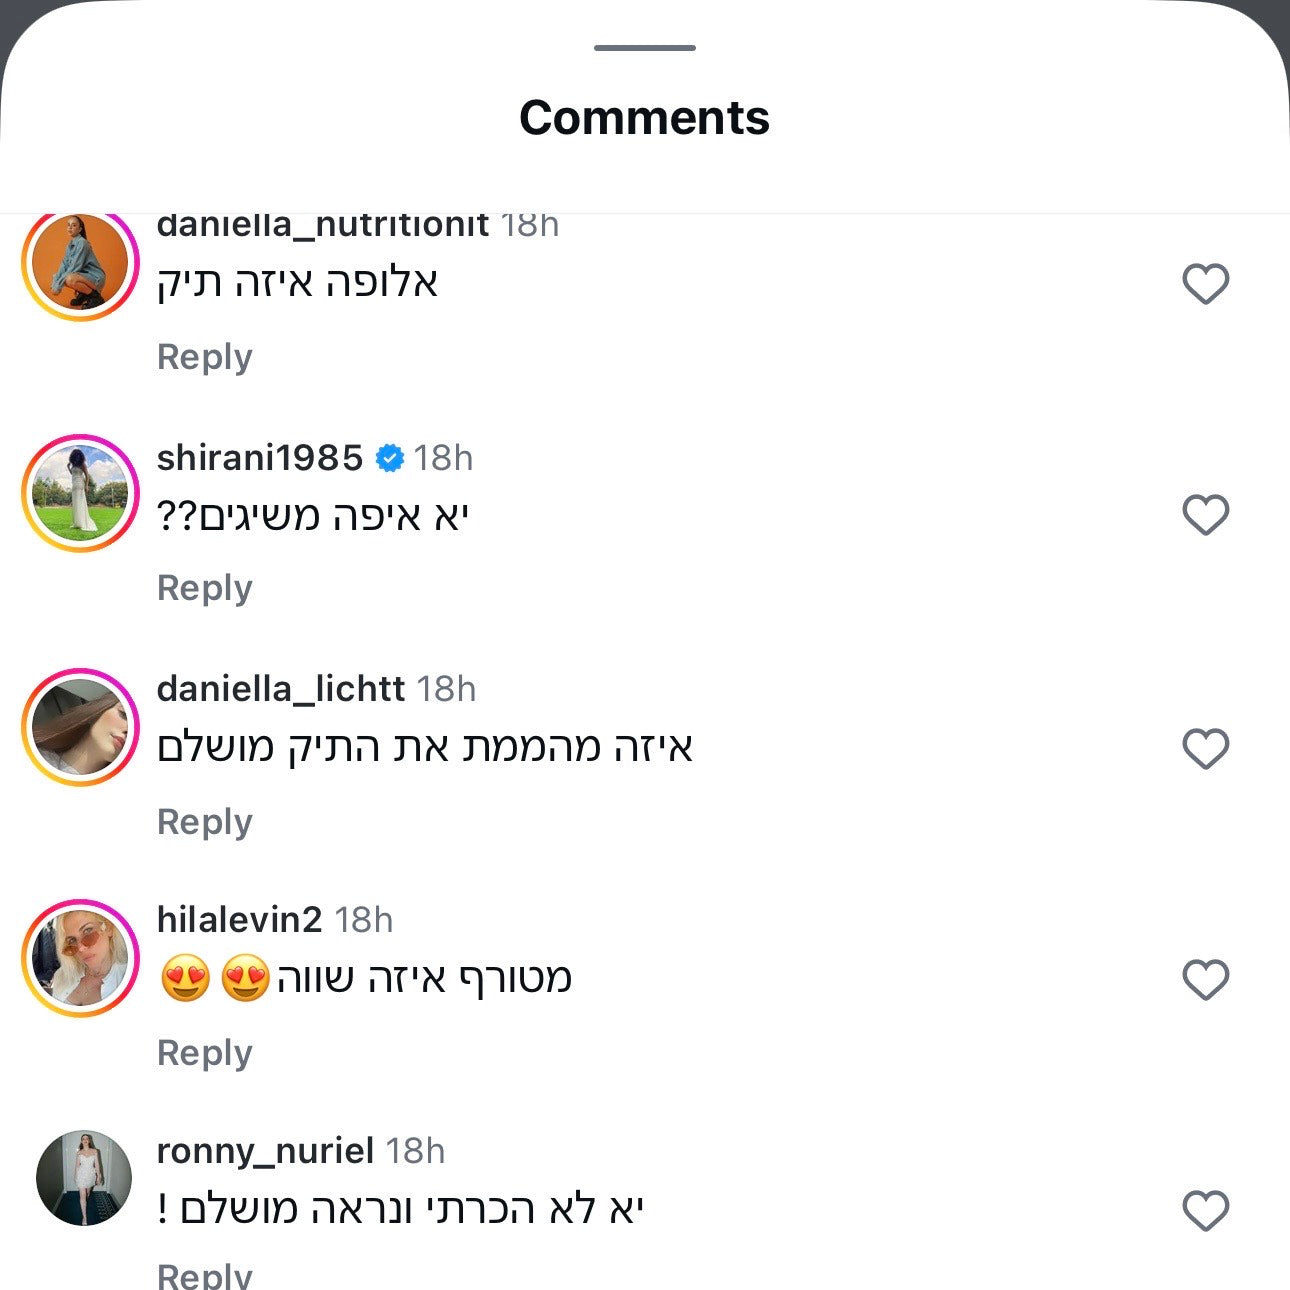1290x1290 pixels.
Task: Reply to ronny_nuriel's comment
Action: [204, 1274]
